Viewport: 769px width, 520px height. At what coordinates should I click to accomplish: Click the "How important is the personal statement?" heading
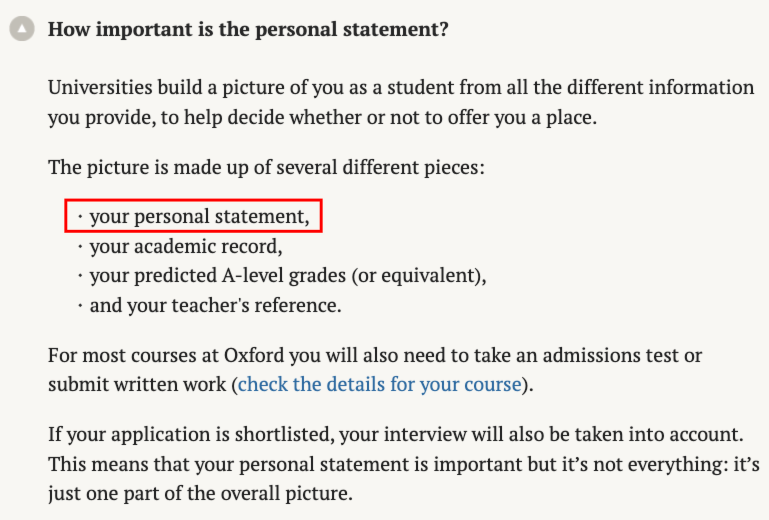pos(248,29)
